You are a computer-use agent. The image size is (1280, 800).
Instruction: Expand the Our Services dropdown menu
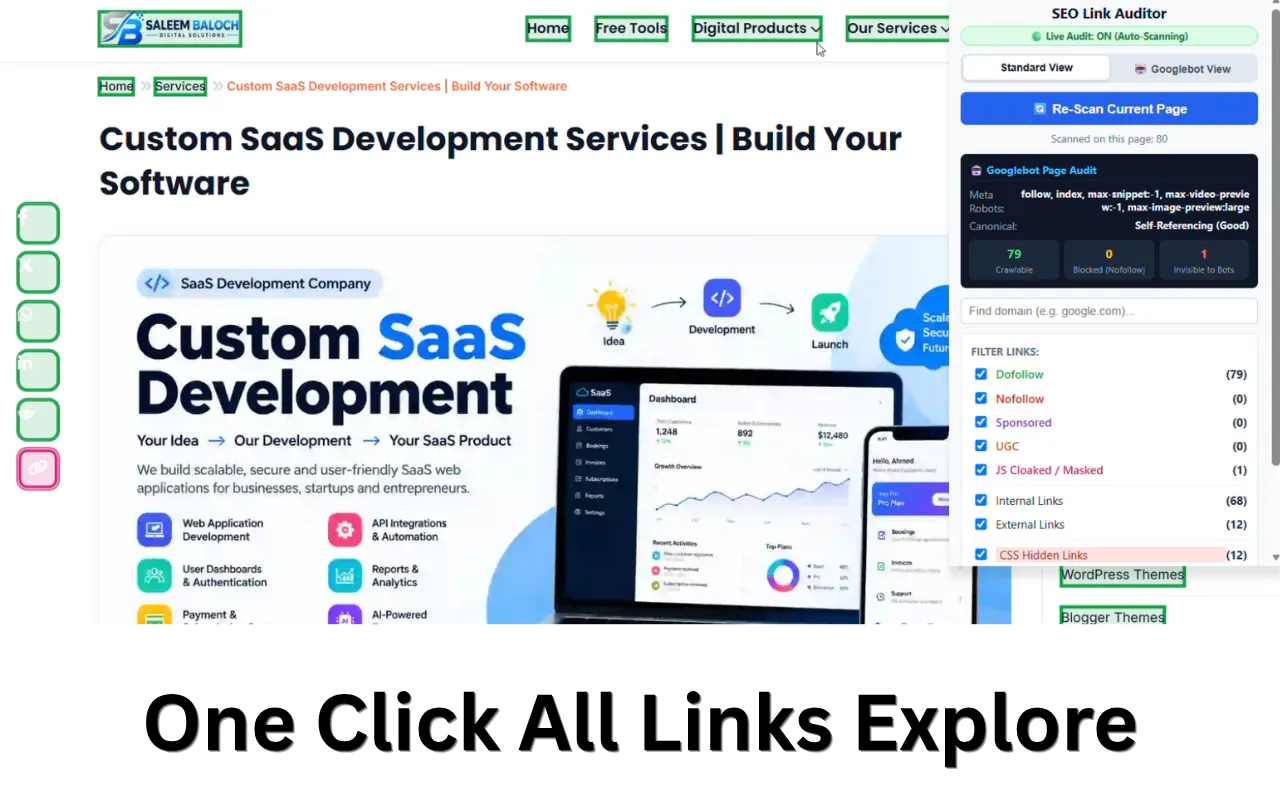pyautogui.click(x=898, y=28)
